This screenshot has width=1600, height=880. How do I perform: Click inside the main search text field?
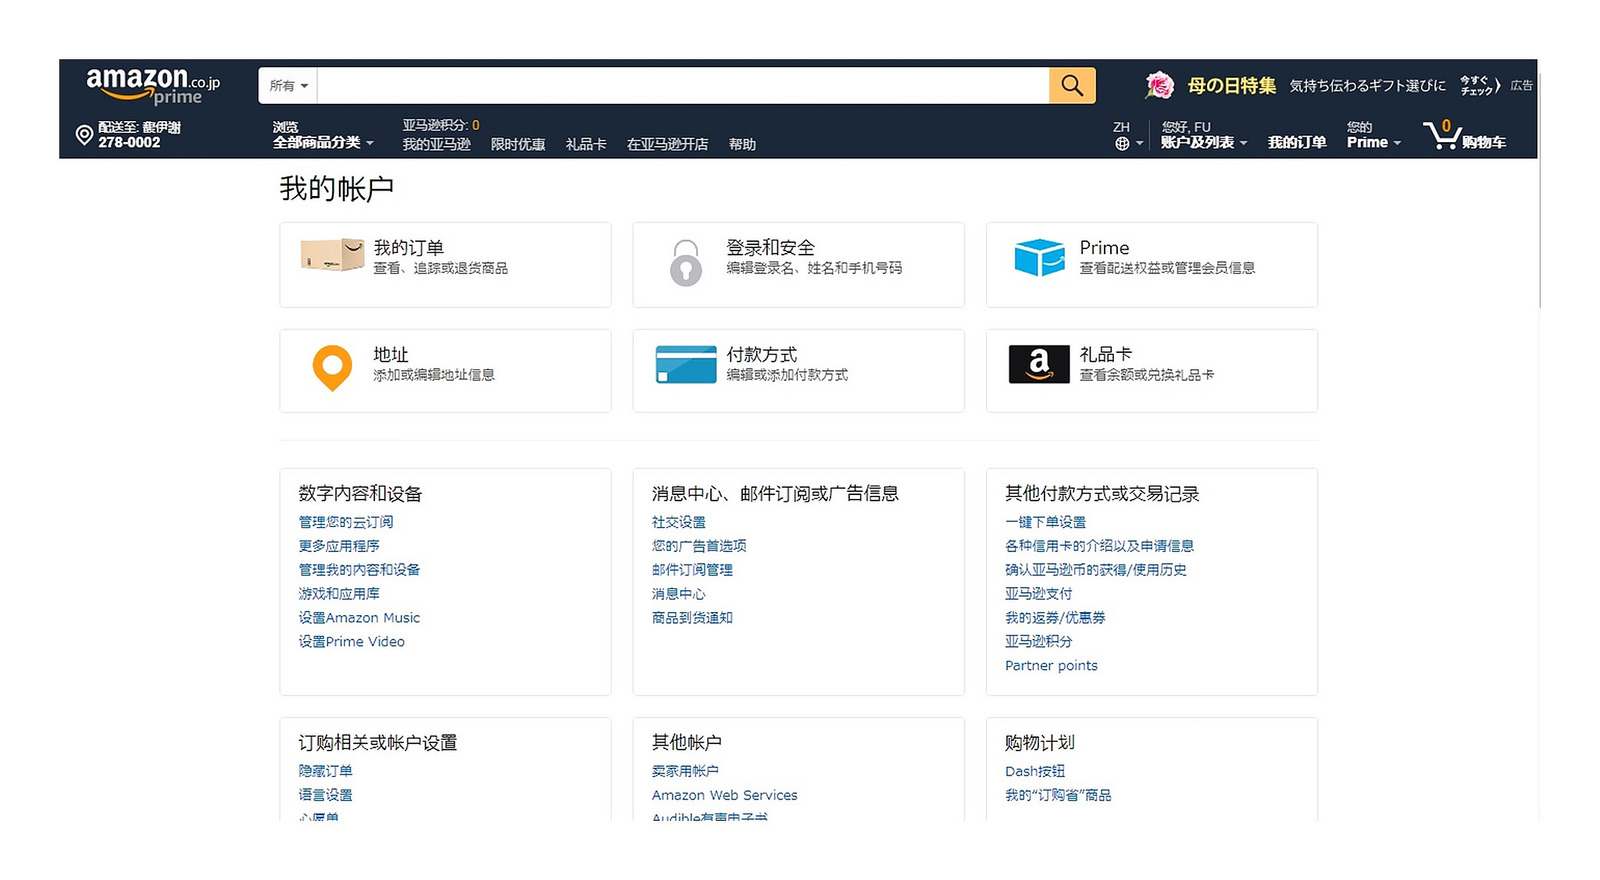(x=682, y=86)
